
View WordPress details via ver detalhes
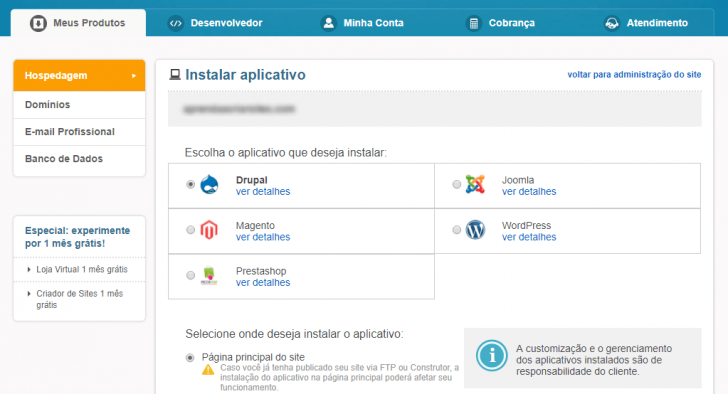pos(529,237)
